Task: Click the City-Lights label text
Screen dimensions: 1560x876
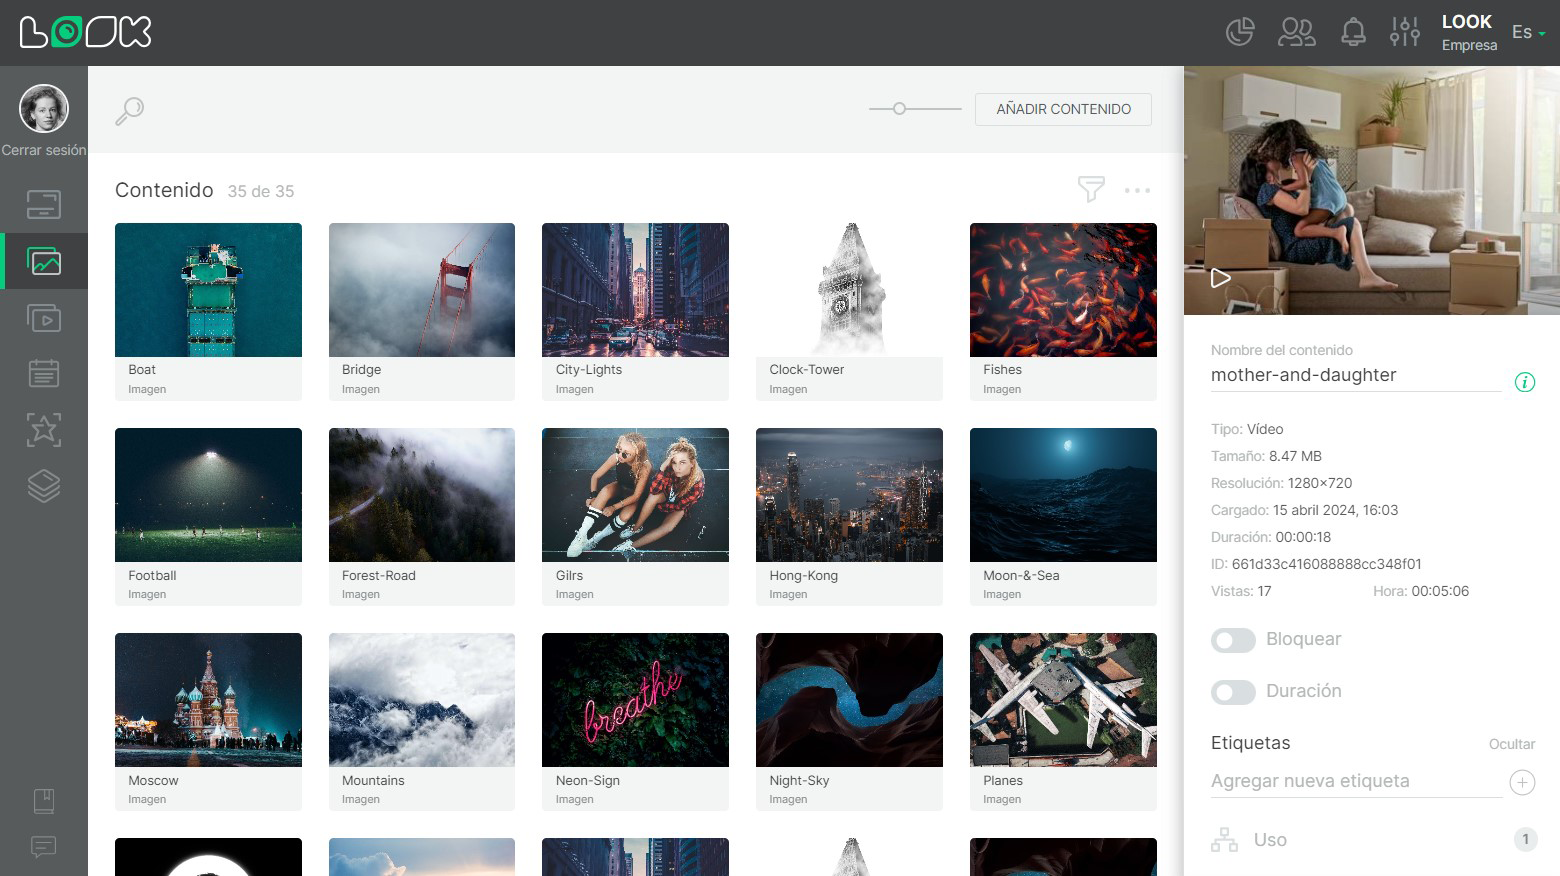Action: (x=589, y=370)
